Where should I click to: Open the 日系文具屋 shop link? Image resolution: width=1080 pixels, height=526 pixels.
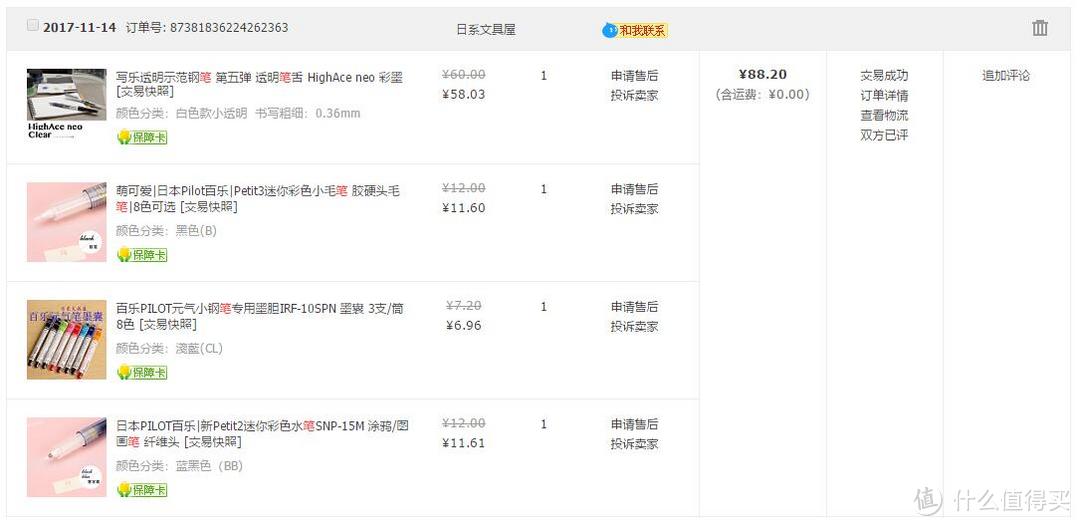[x=486, y=30]
